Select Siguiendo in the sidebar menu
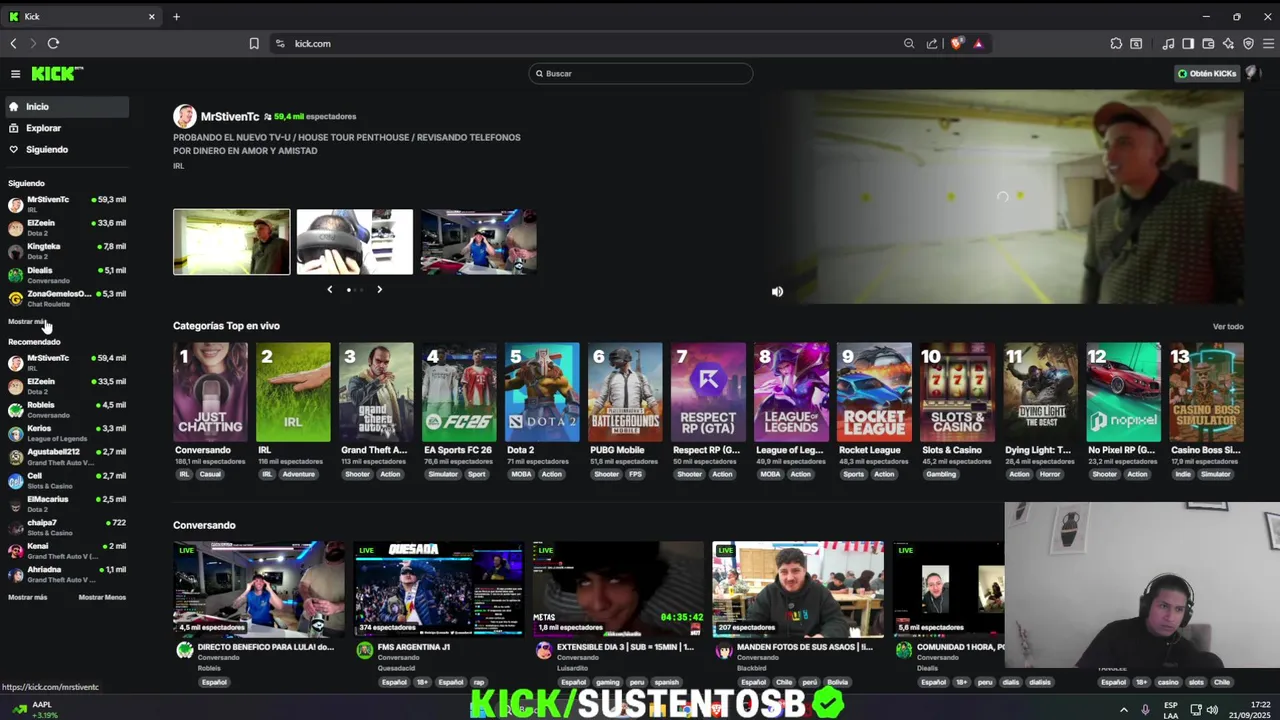The width and height of the screenshot is (1280, 720). (65, 149)
